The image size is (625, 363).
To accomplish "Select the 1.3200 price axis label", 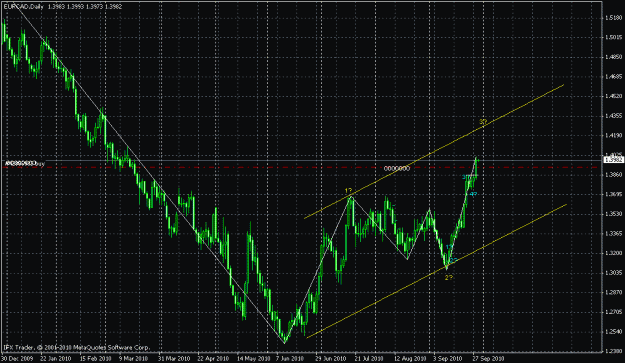I will pyautogui.click(x=613, y=253).
